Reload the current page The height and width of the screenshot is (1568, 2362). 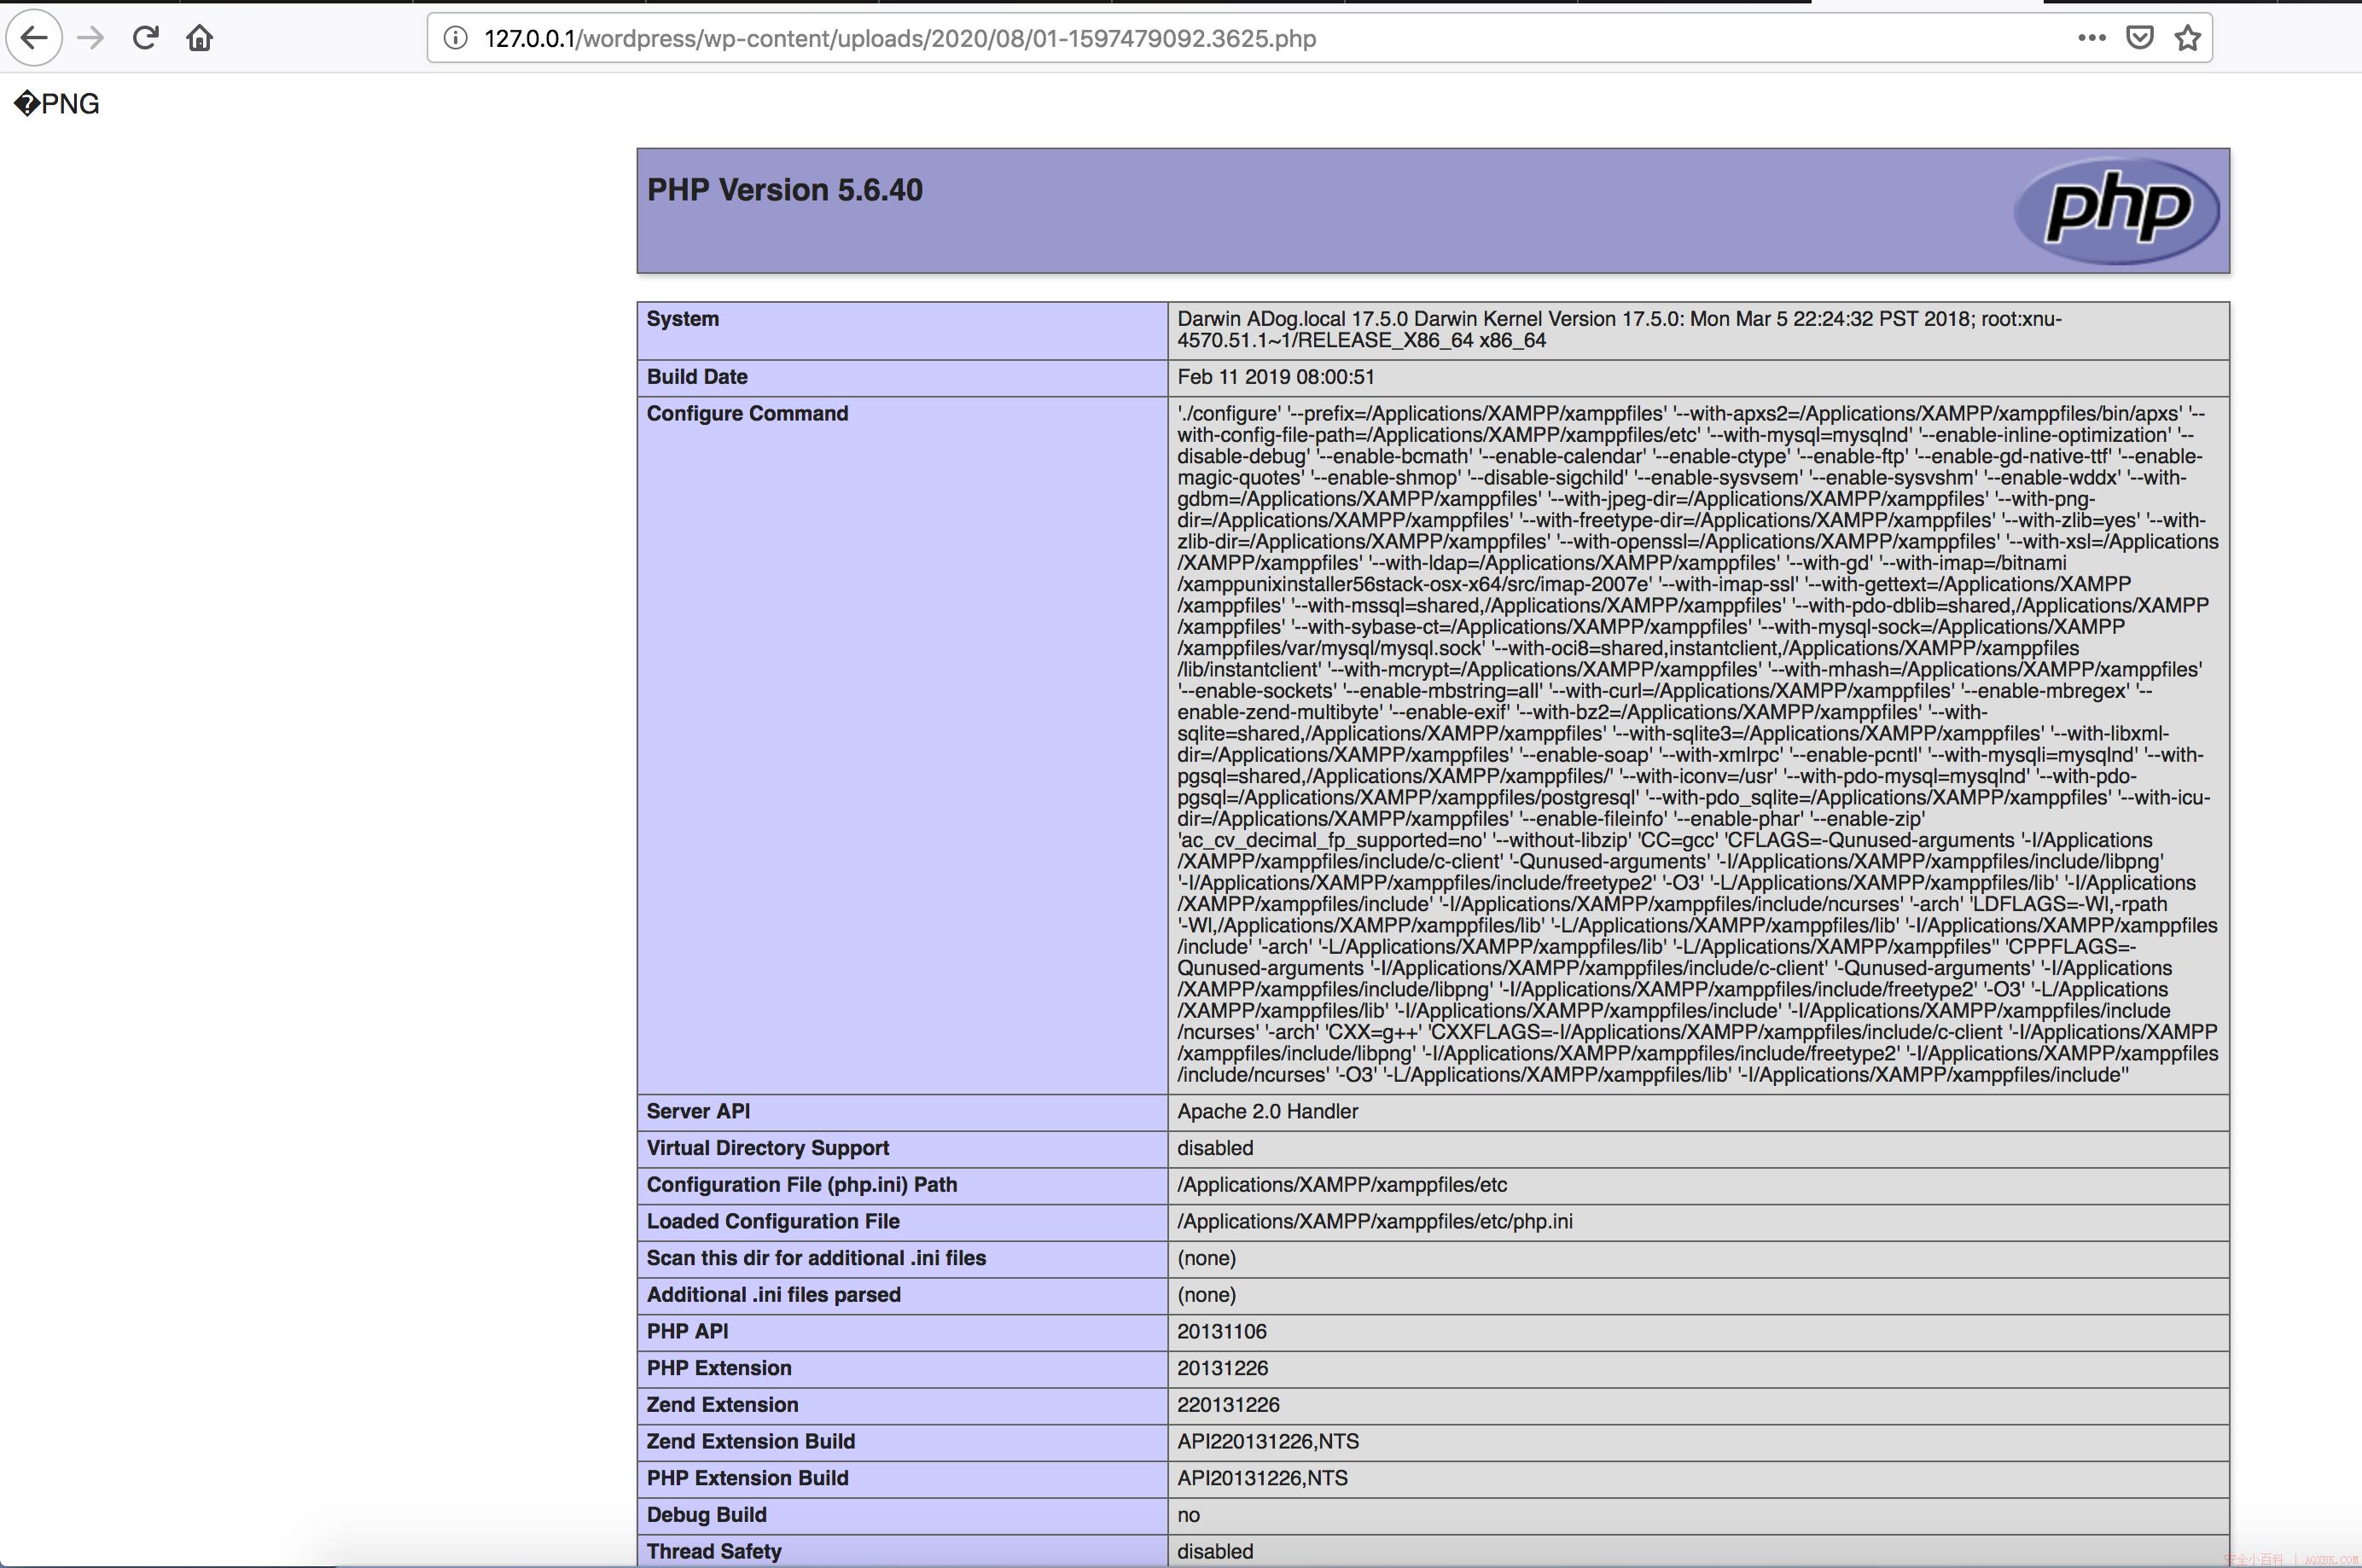146,38
